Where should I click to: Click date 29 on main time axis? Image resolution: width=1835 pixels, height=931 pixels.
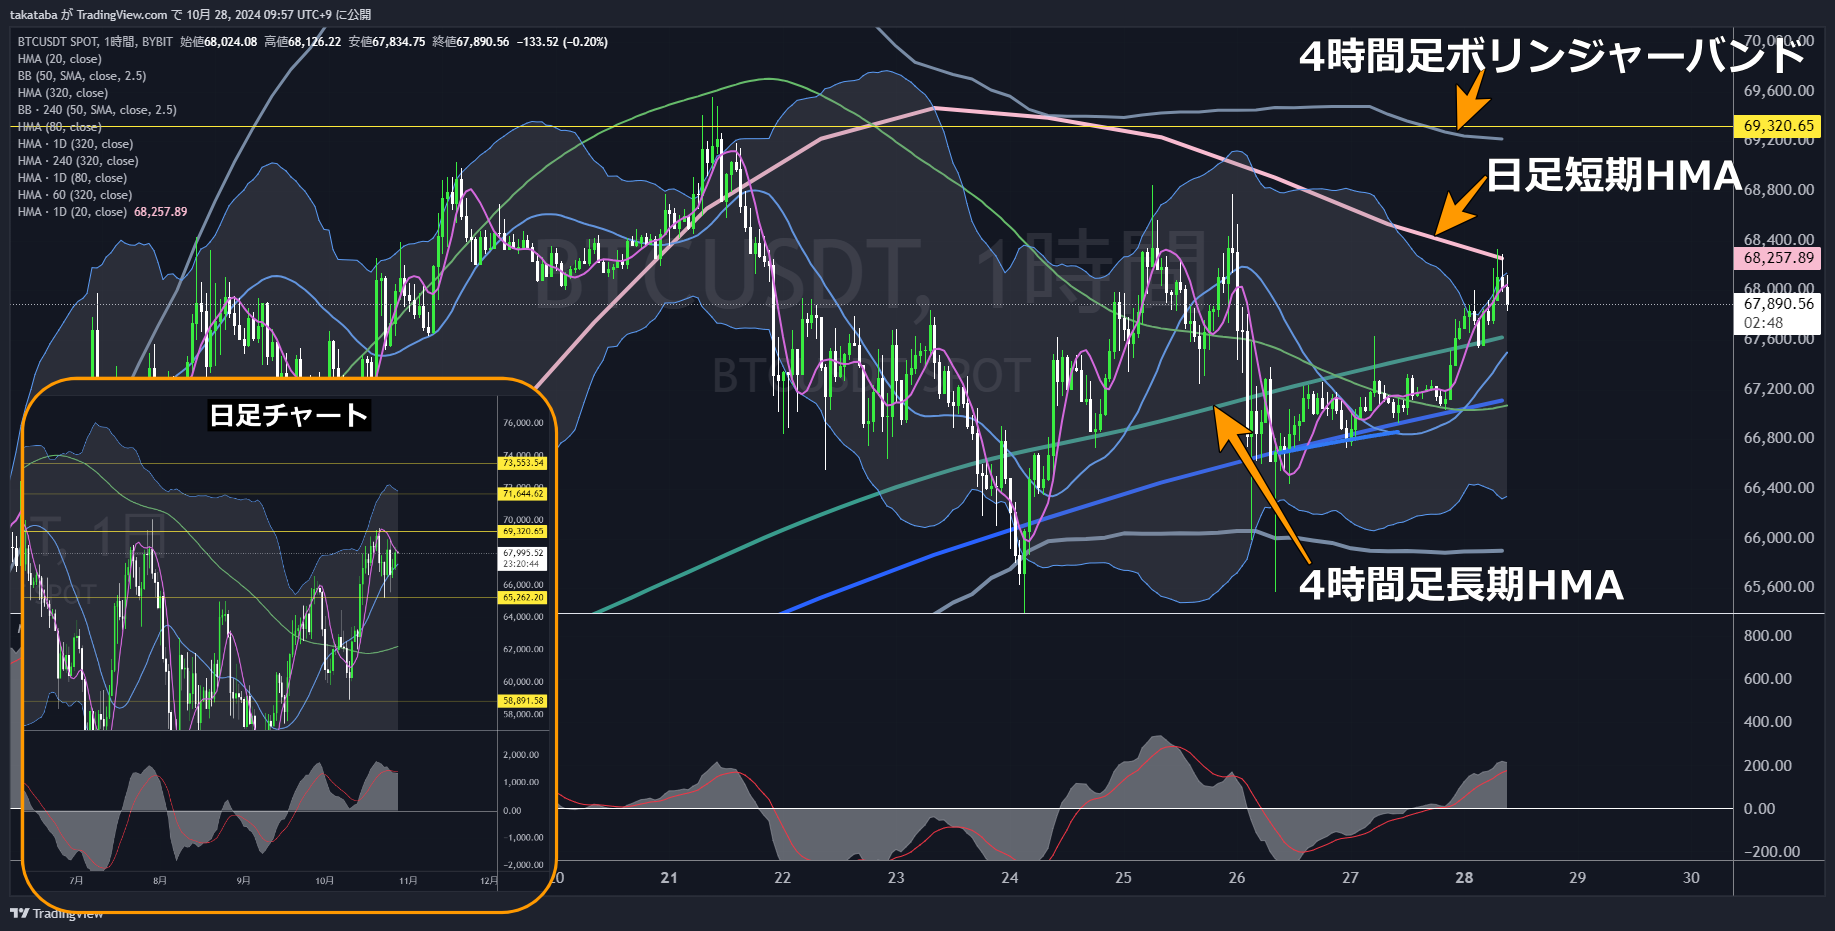(x=1577, y=878)
